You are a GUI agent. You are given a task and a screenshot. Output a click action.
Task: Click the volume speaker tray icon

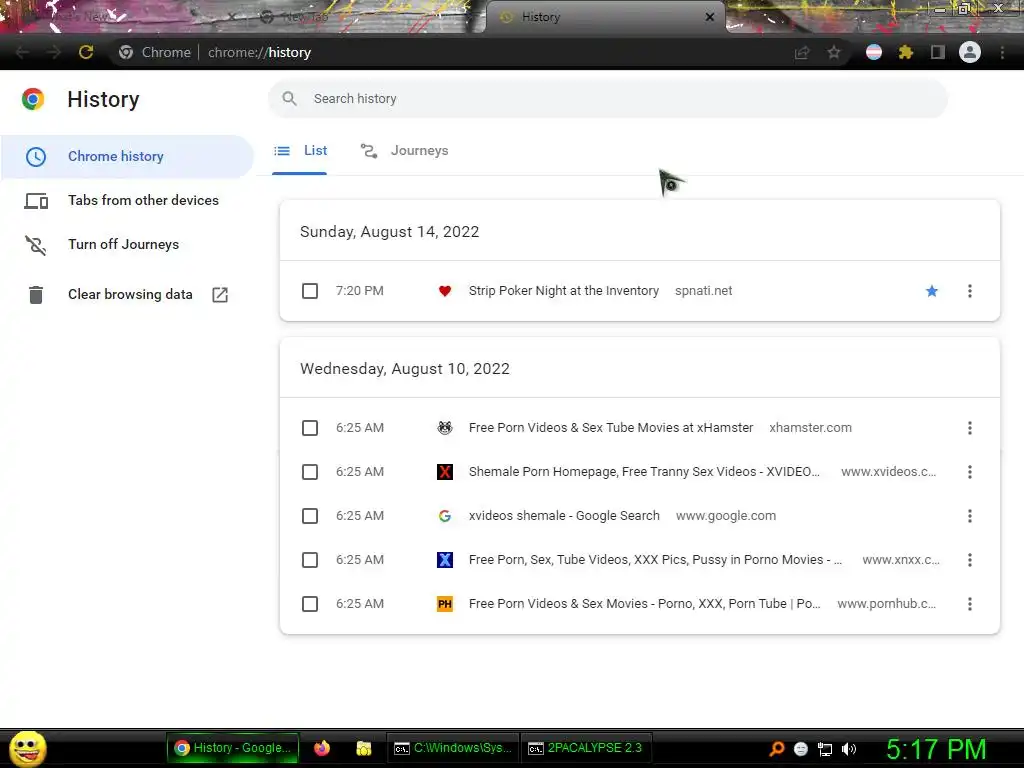tap(849, 749)
